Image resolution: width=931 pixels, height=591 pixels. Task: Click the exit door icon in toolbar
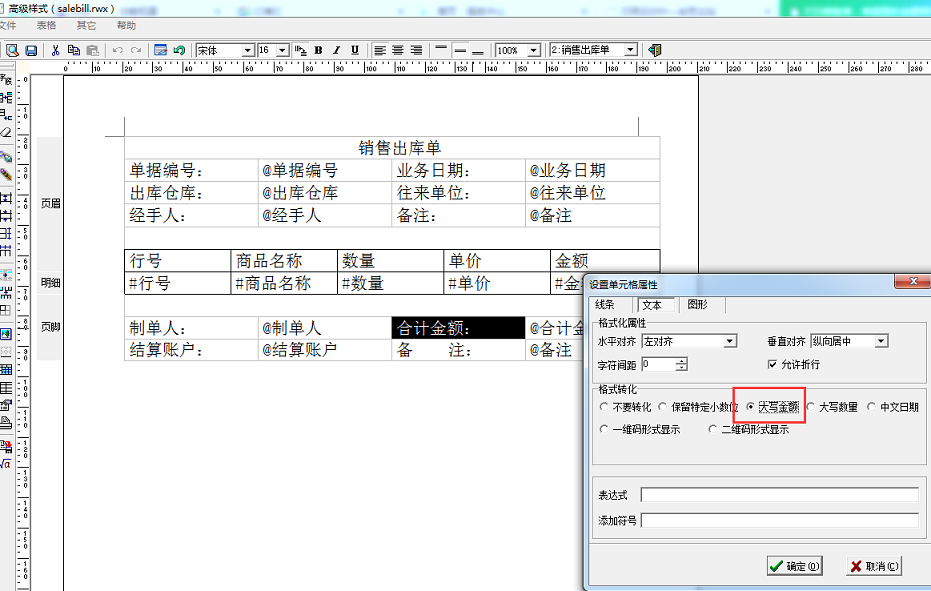click(655, 50)
